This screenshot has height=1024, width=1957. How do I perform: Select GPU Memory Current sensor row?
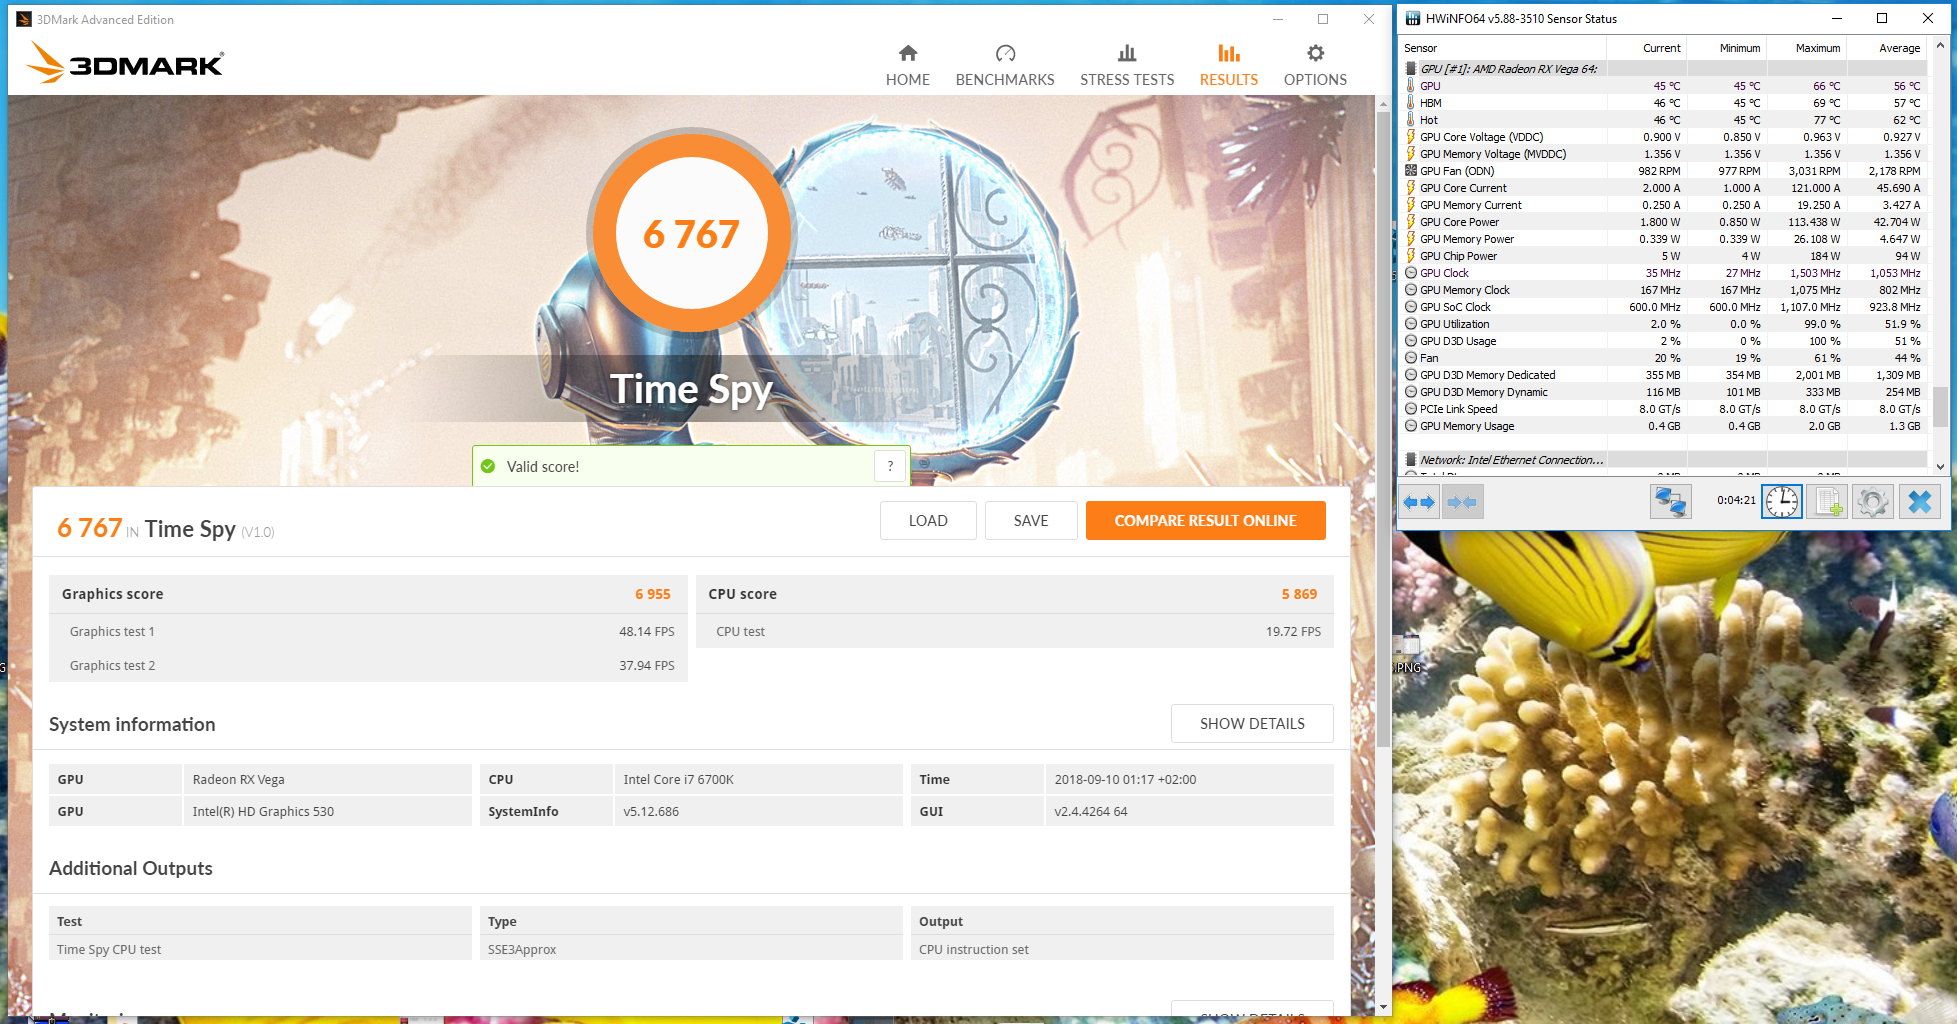[x=1663, y=205]
